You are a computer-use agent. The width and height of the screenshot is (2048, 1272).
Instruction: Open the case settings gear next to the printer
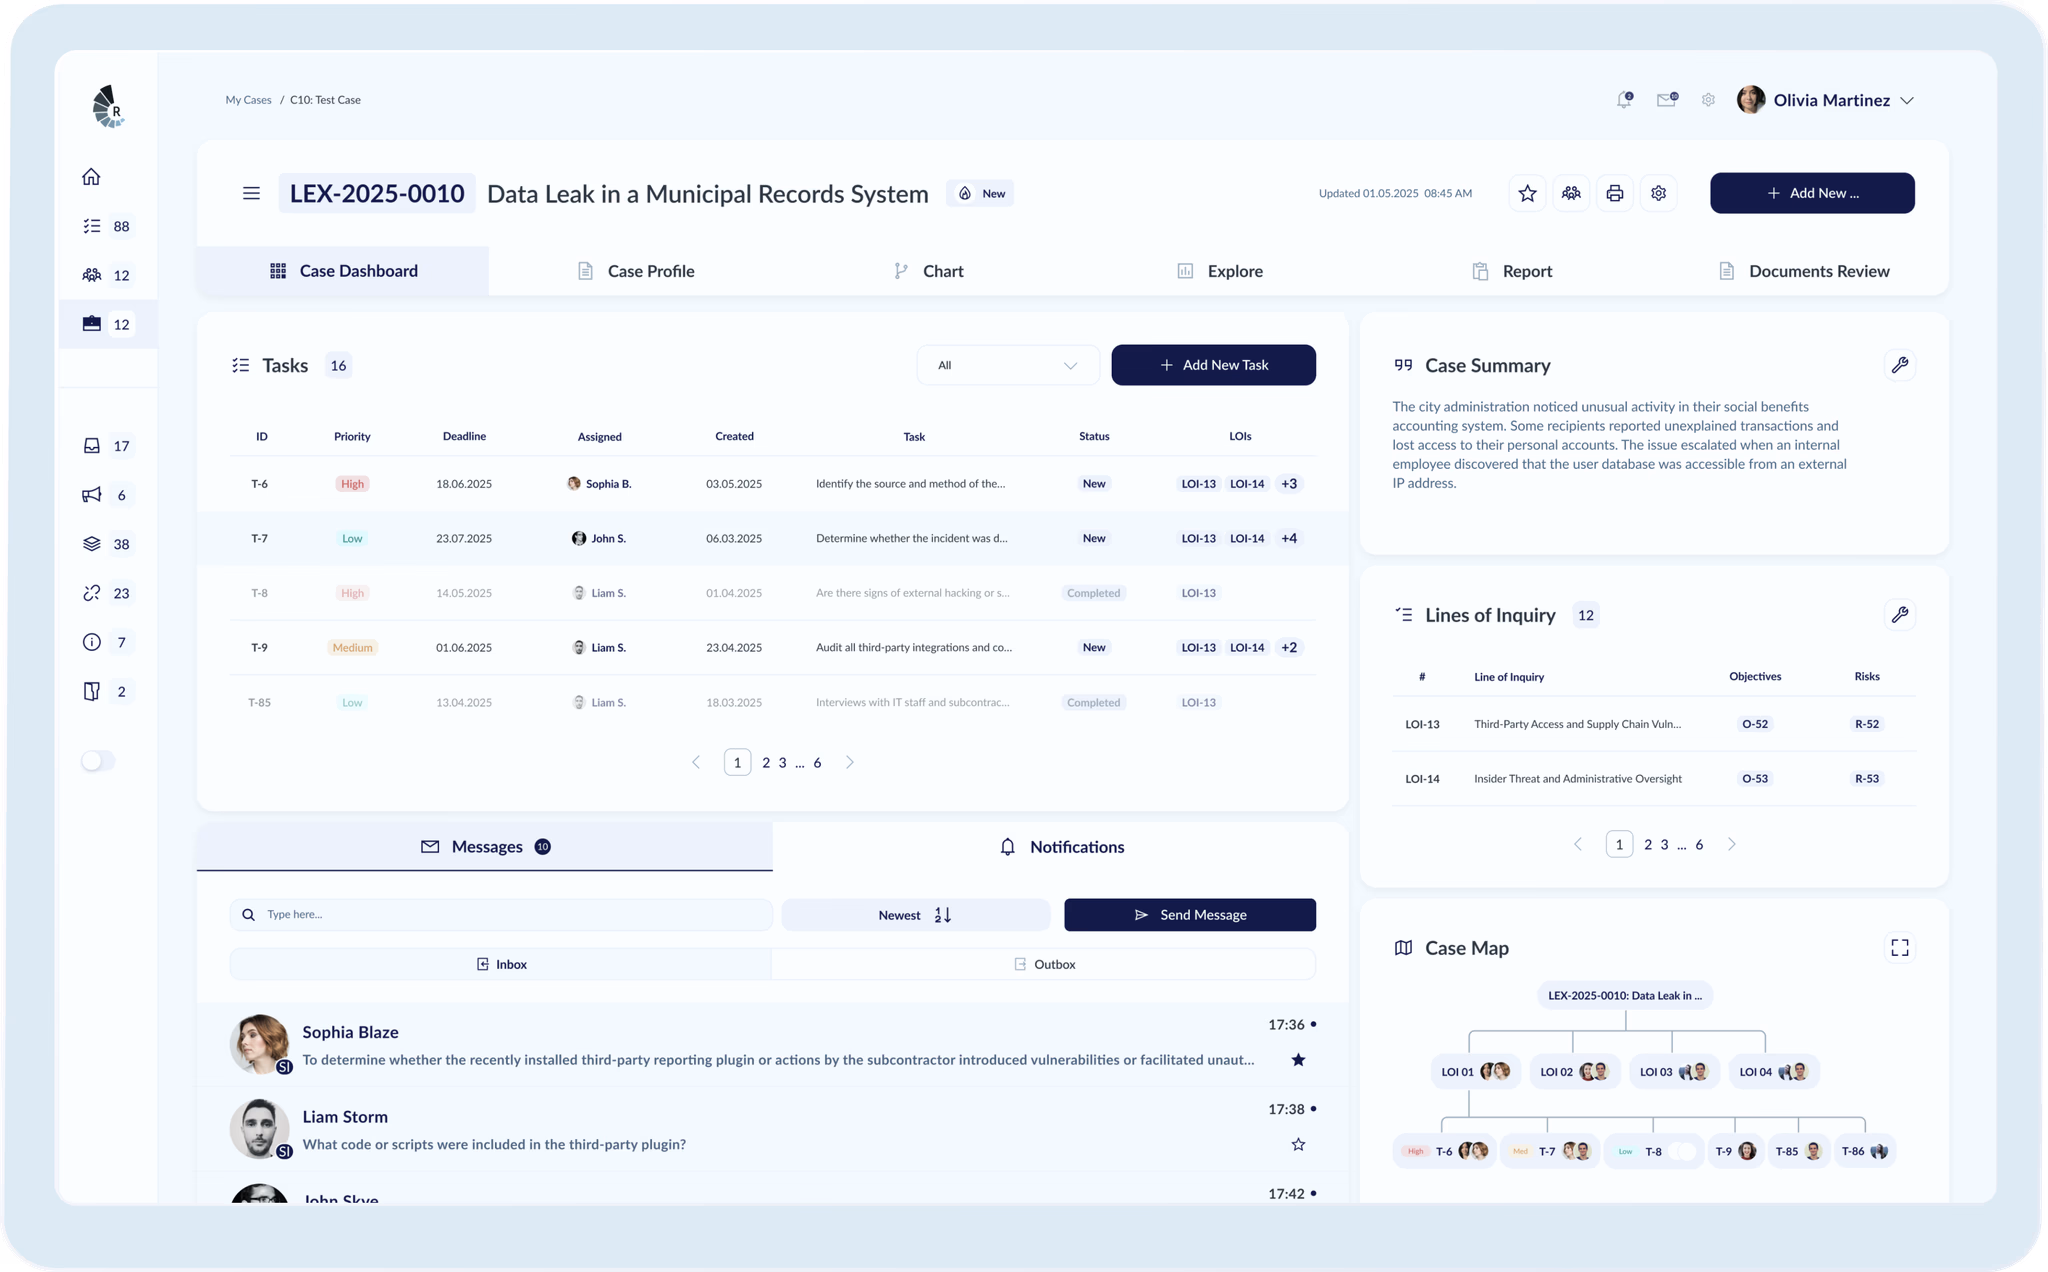point(1659,193)
